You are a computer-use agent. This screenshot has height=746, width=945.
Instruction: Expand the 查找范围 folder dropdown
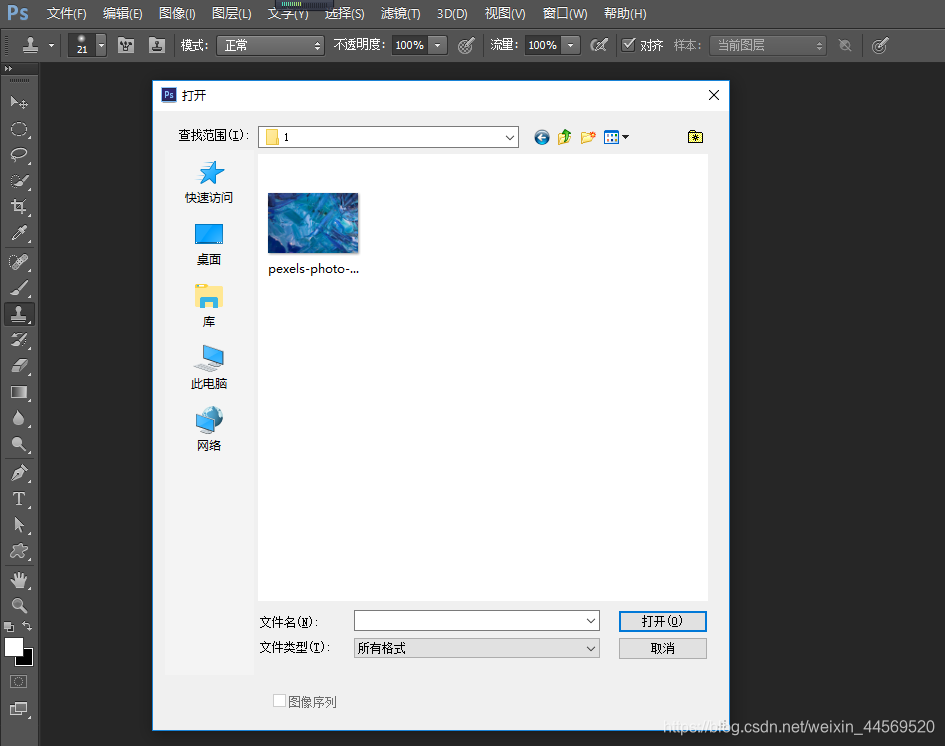[509, 137]
